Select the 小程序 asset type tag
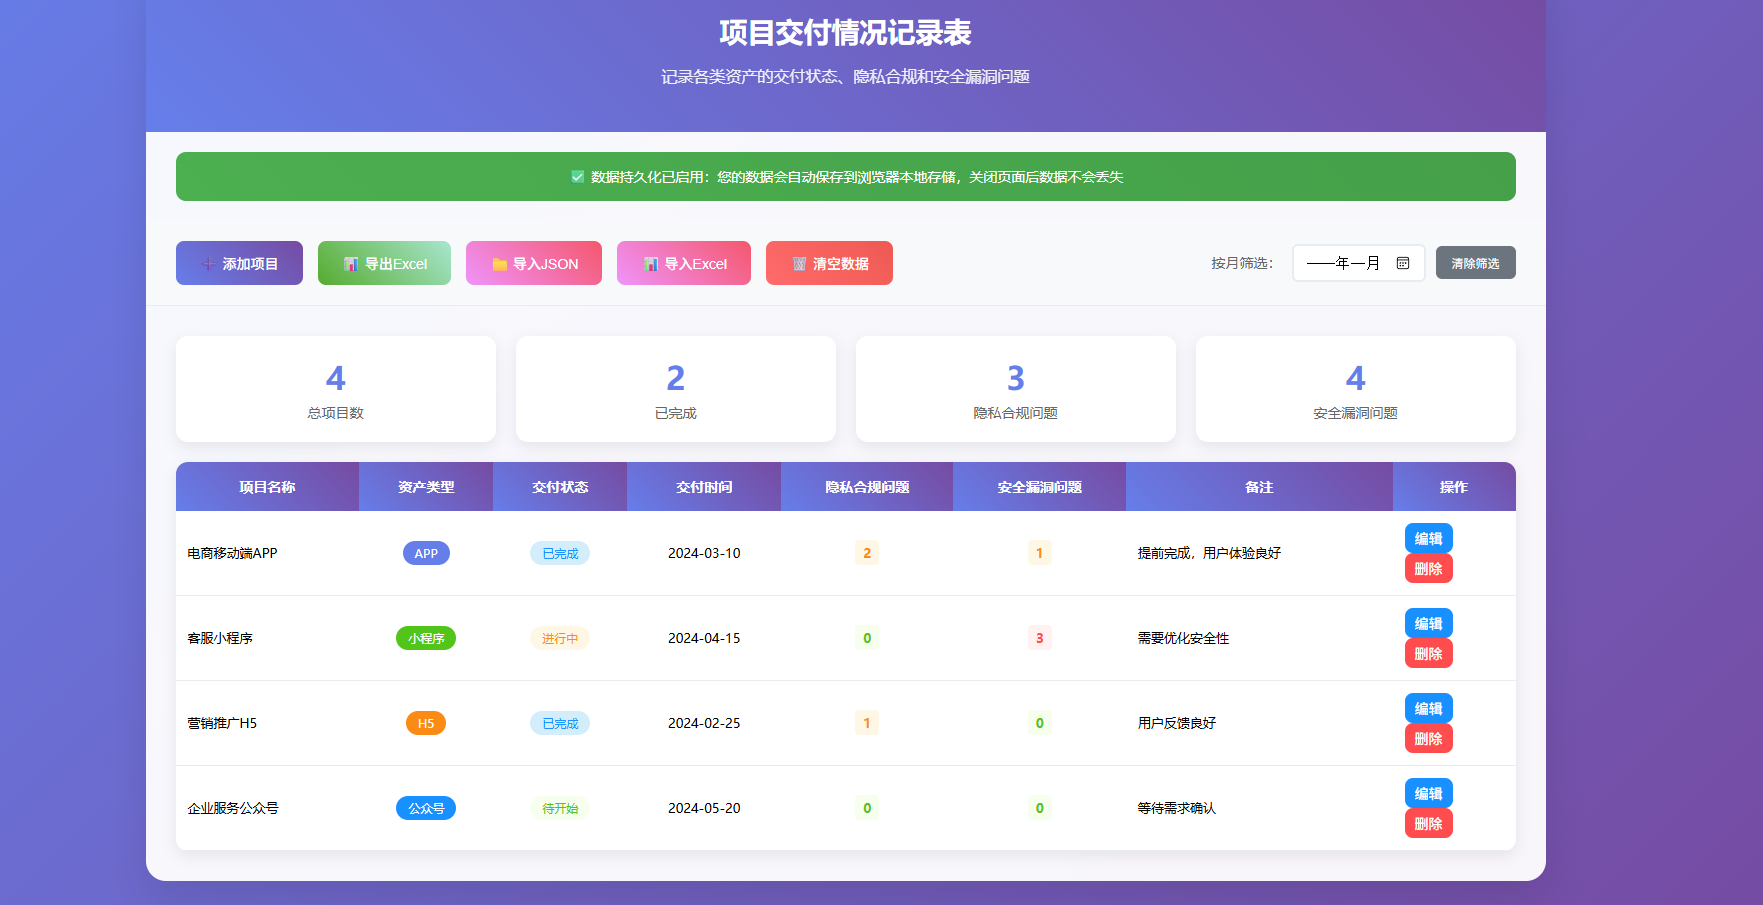1763x905 pixels. click(x=426, y=638)
